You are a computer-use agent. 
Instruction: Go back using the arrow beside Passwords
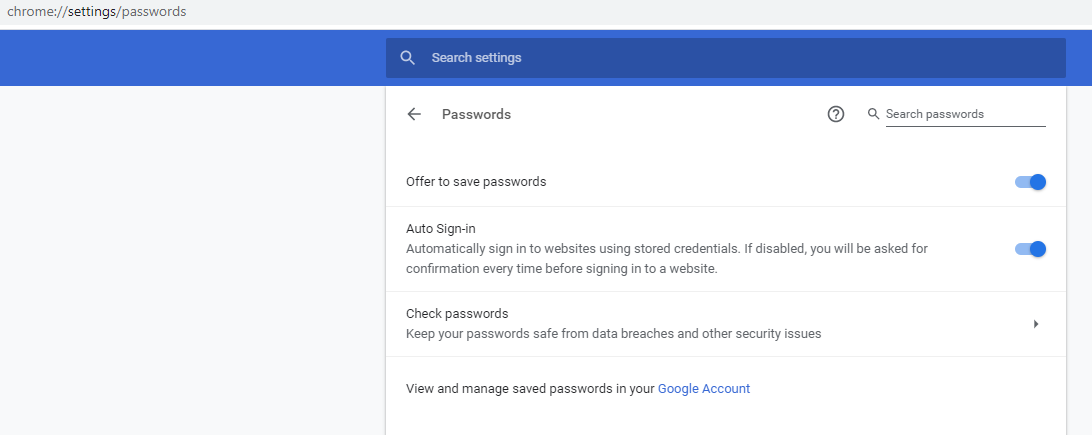pyautogui.click(x=414, y=114)
